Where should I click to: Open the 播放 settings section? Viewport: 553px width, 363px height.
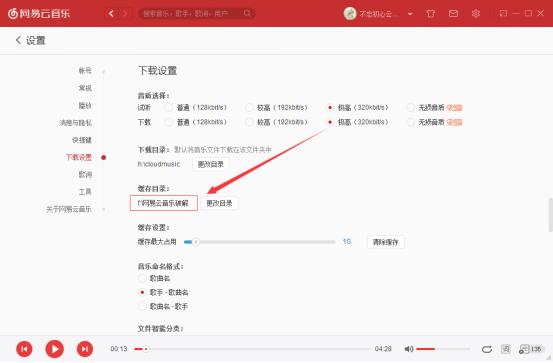[85, 105]
